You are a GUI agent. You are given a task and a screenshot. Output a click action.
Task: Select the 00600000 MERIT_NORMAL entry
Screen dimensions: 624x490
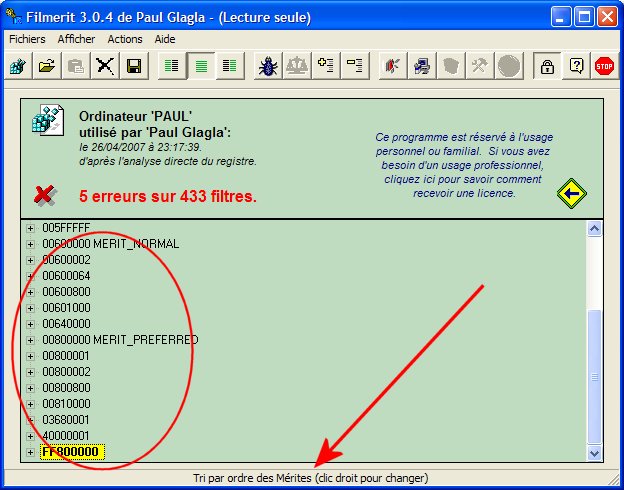[x=111, y=244]
